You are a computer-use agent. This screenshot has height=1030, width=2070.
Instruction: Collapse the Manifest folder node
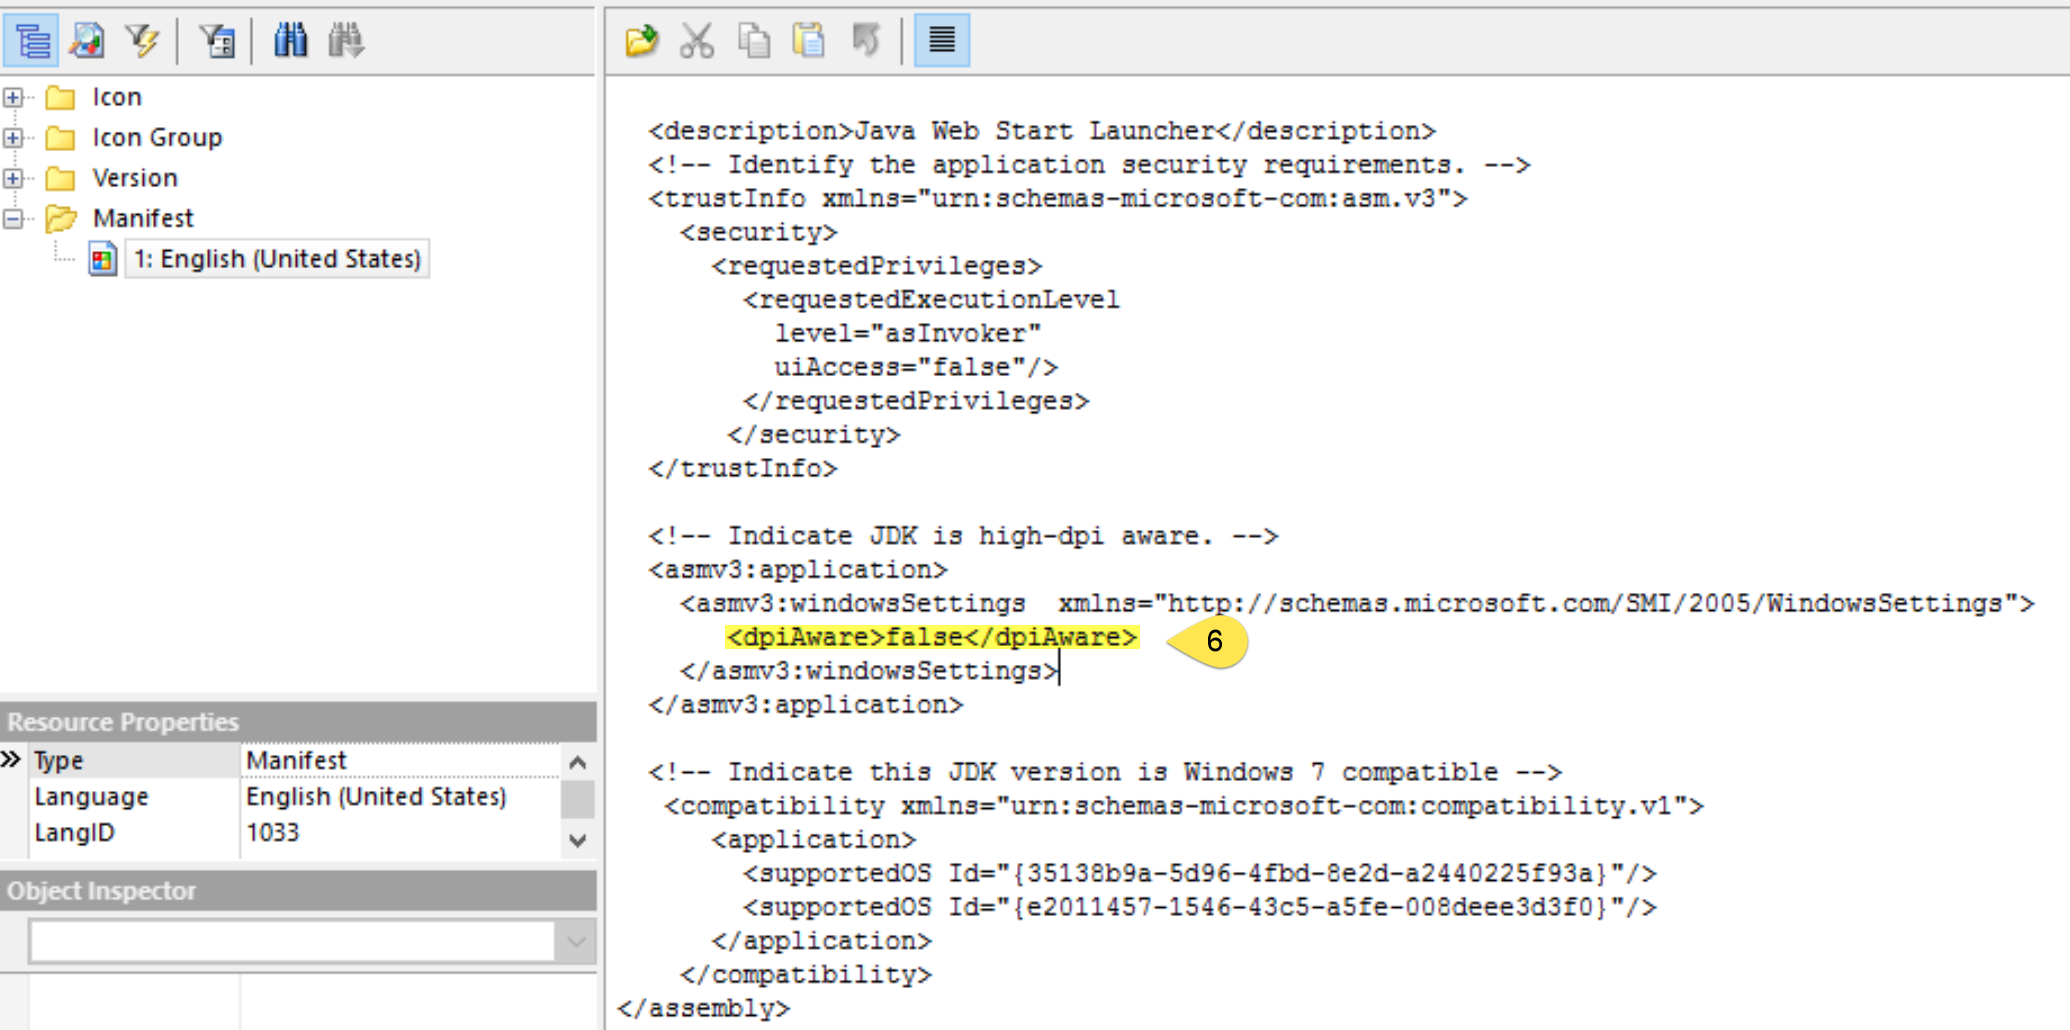click(13, 218)
